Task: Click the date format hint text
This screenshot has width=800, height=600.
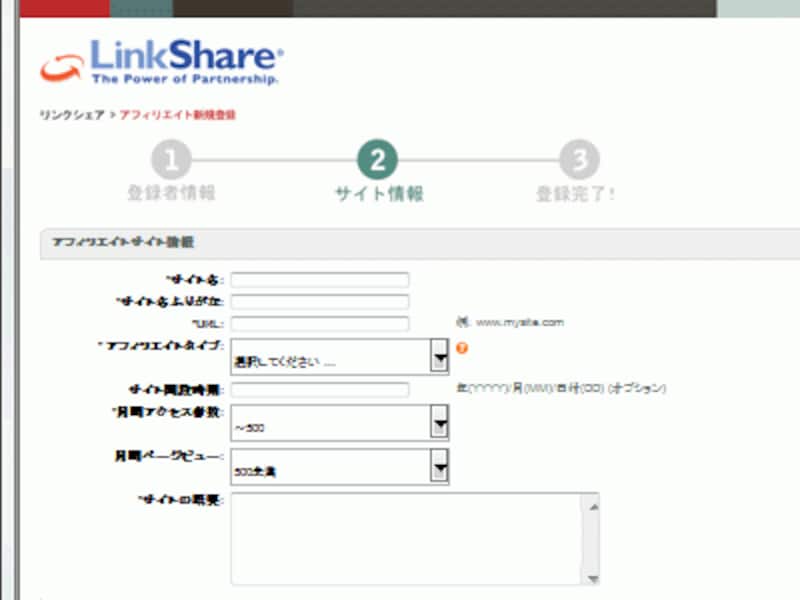Action: (561, 388)
